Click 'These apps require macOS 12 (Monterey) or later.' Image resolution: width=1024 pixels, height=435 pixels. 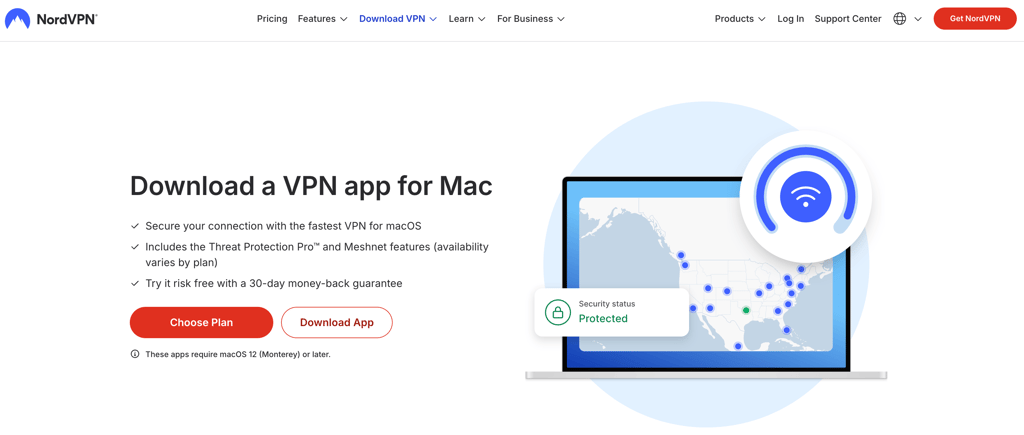(238, 355)
